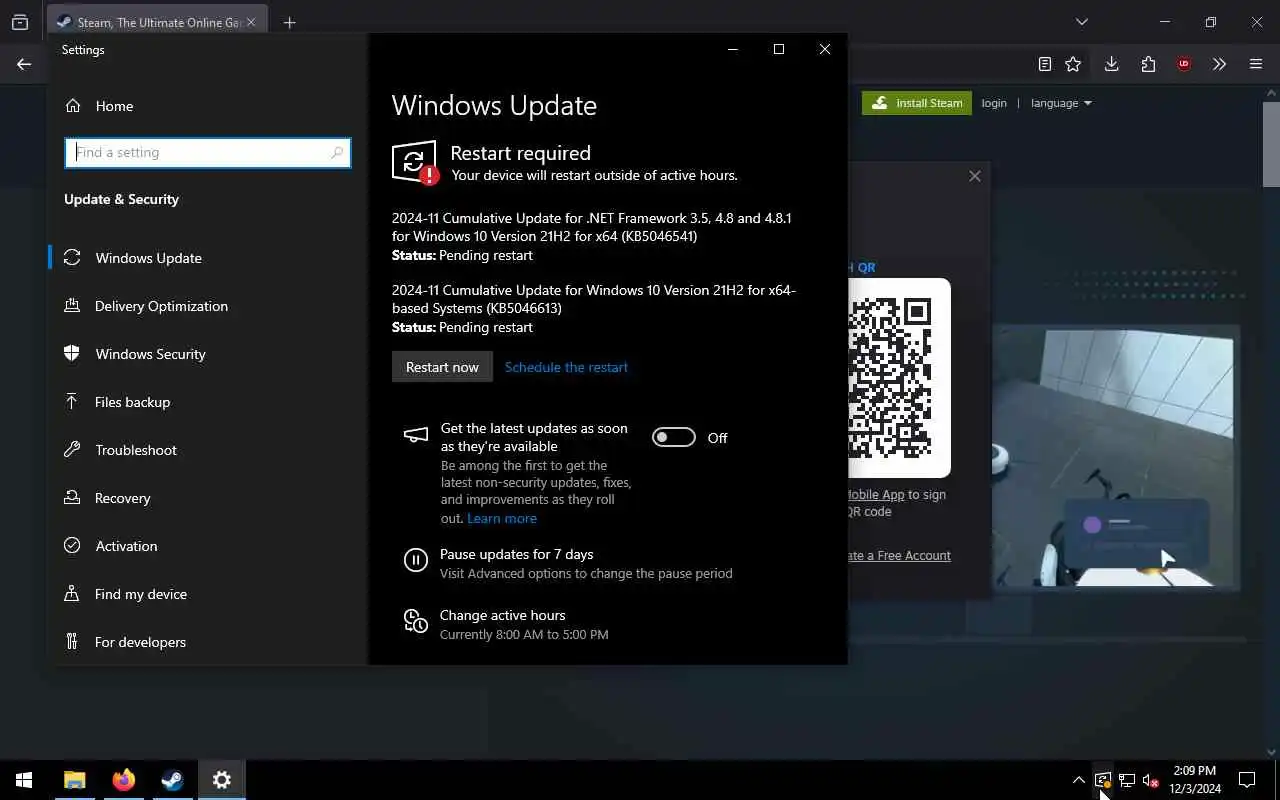This screenshot has height=800, width=1280.
Task: Click the network tray icon
Action: 1126,780
